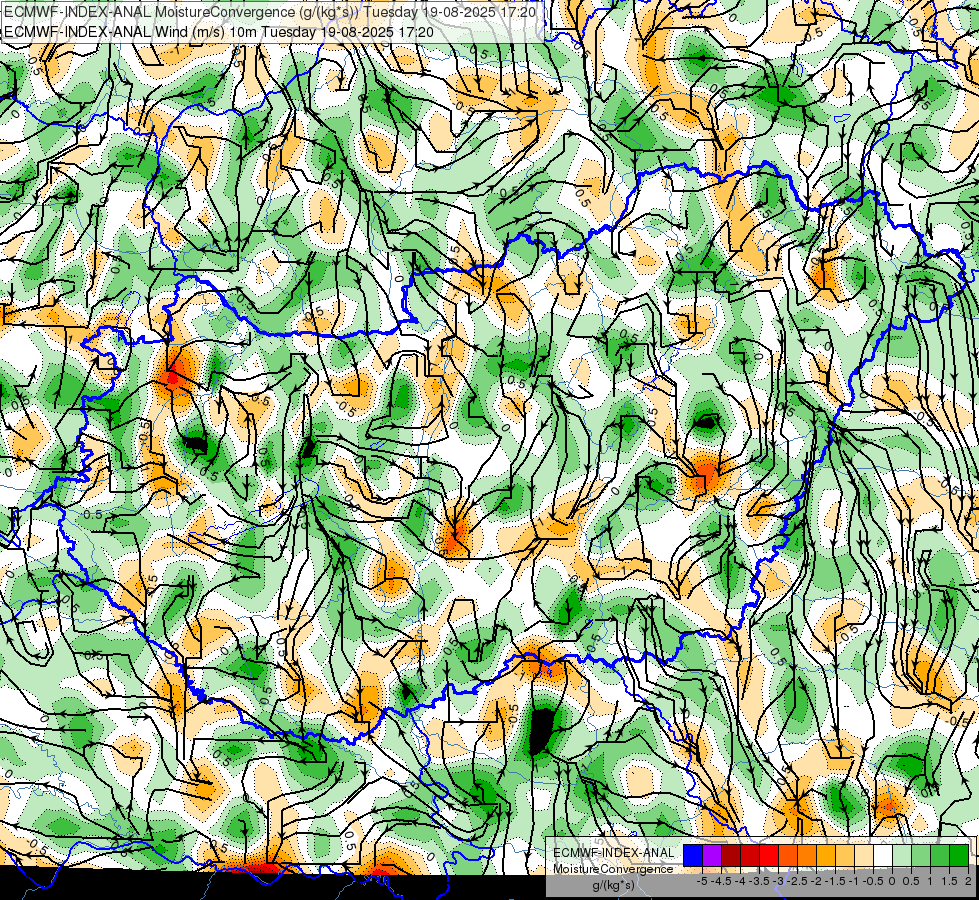Click the 'Wind (m/s) 10m' title line

(x=219, y=31)
